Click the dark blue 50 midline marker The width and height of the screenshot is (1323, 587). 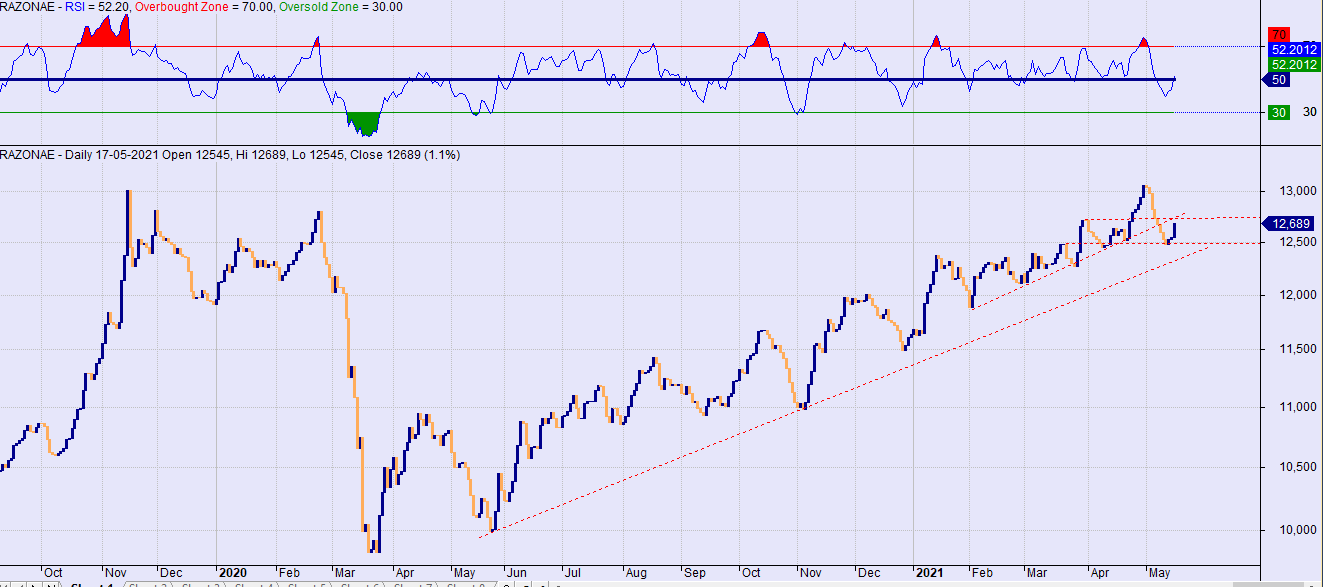pos(1277,79)
